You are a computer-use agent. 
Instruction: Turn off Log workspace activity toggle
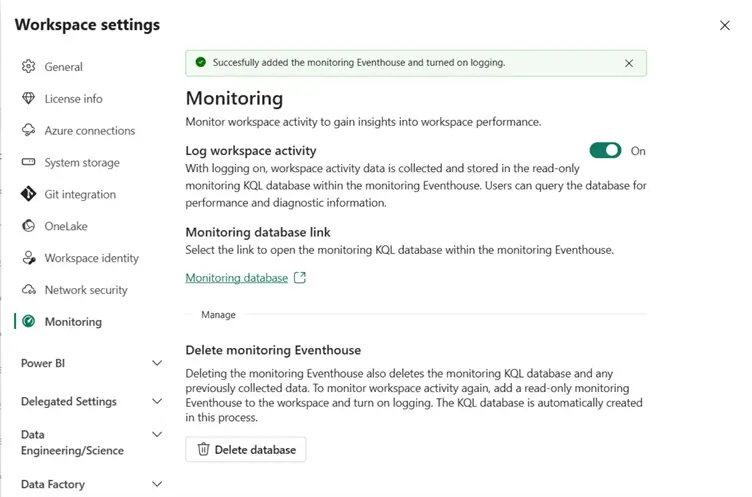point(605,151)
